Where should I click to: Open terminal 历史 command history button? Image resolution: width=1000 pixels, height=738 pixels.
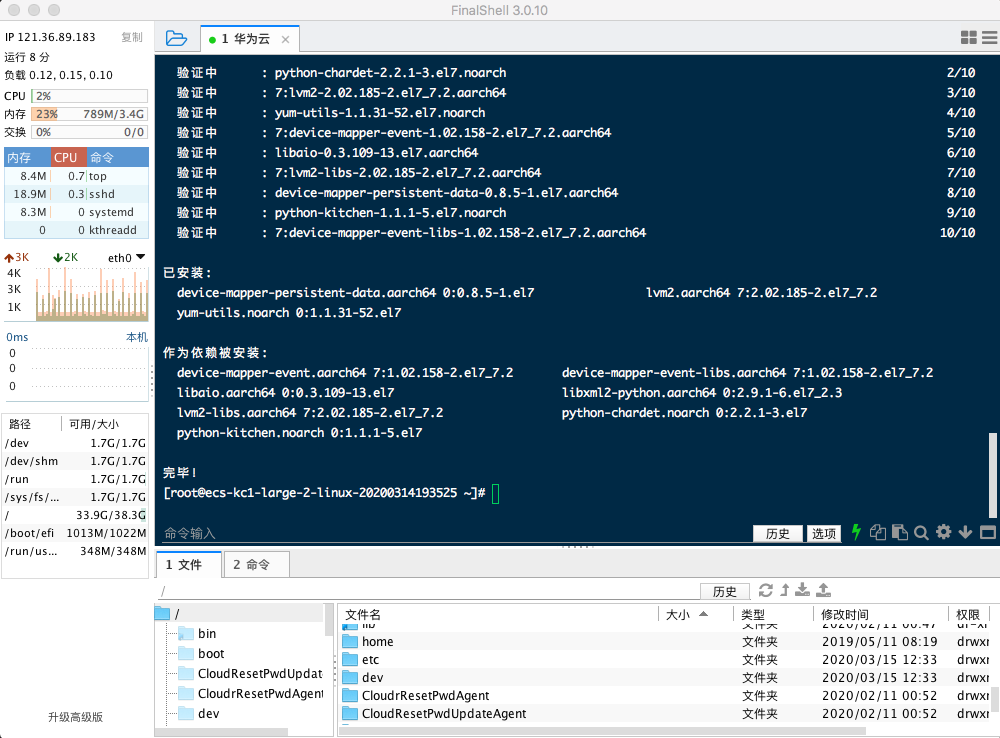(x=777, y=533)
